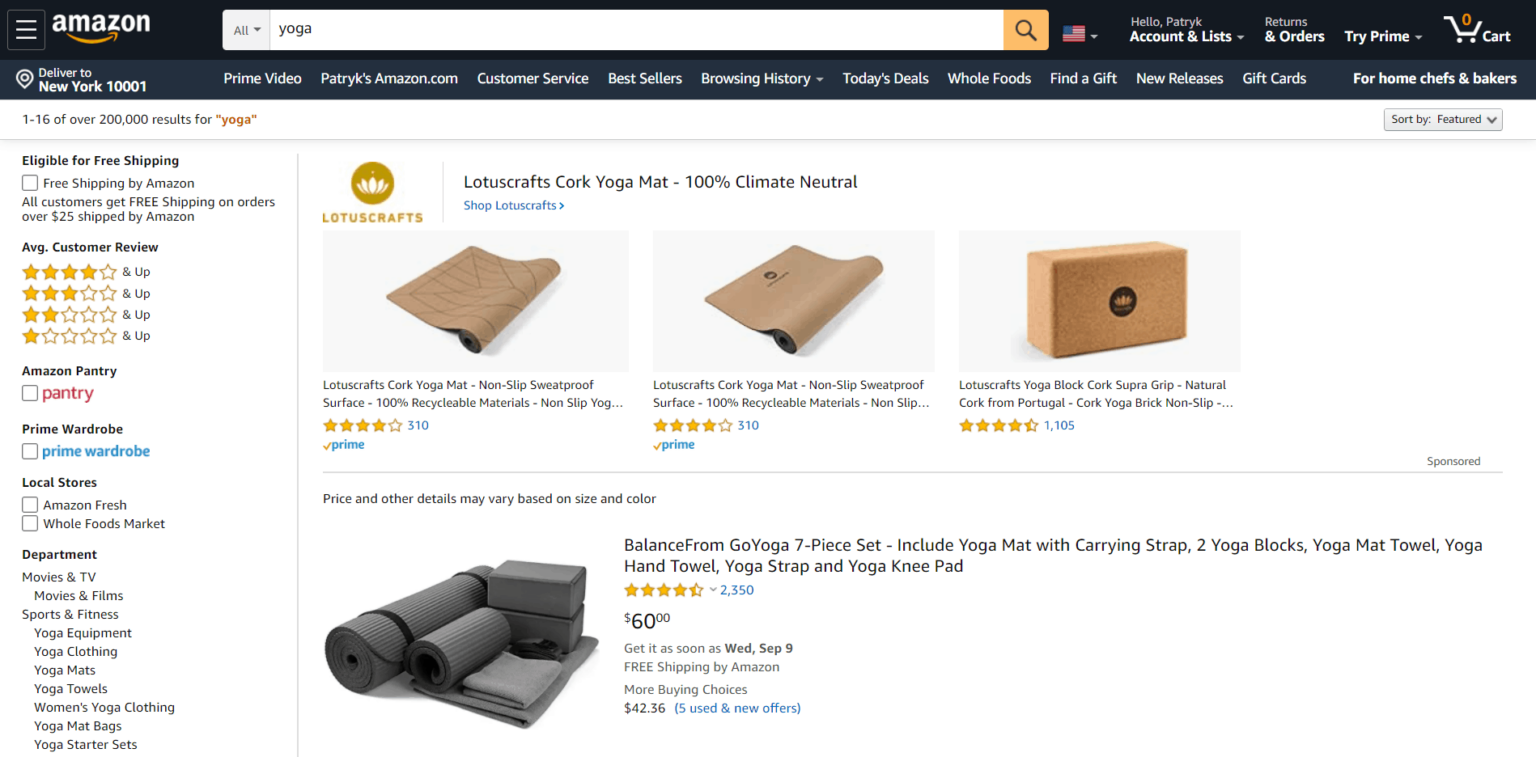The height and width of the screenshot is (757, 1536).
Task: Select the 4 stars & Up rating filter
Action: click(x=85, y=271)
